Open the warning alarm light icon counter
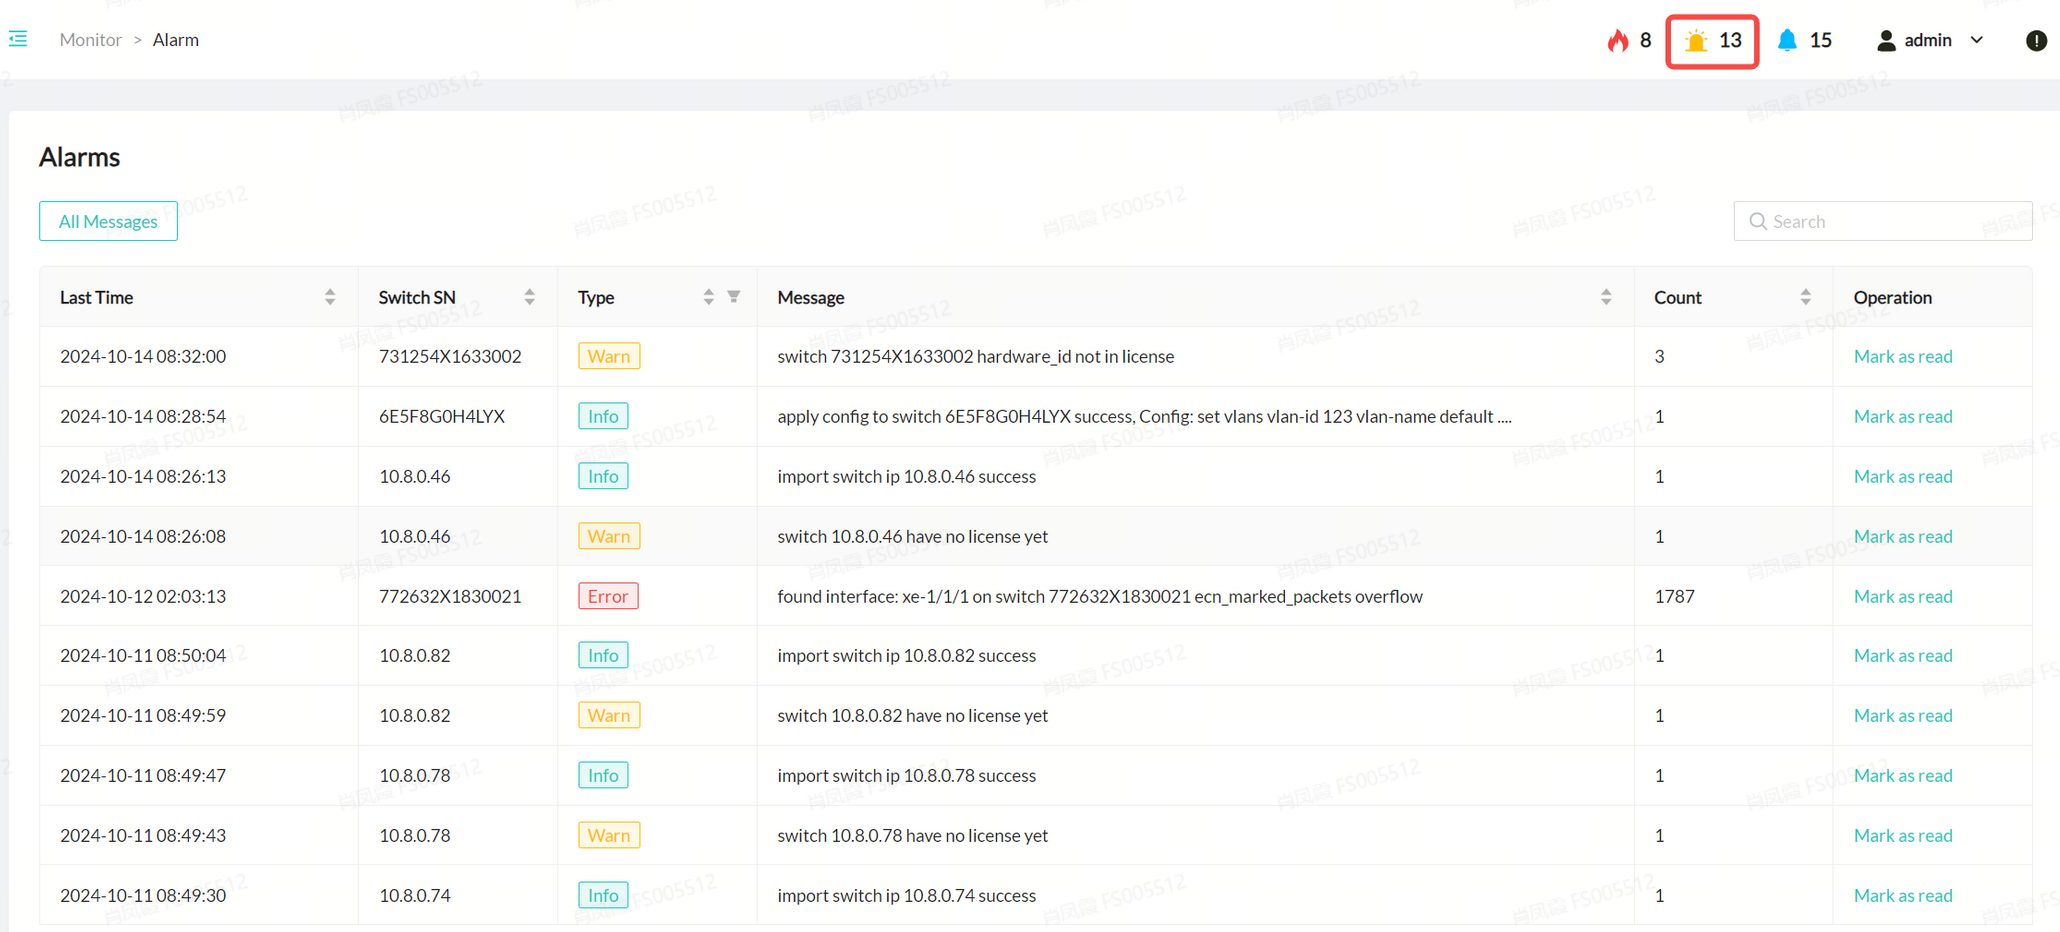 1696,41
